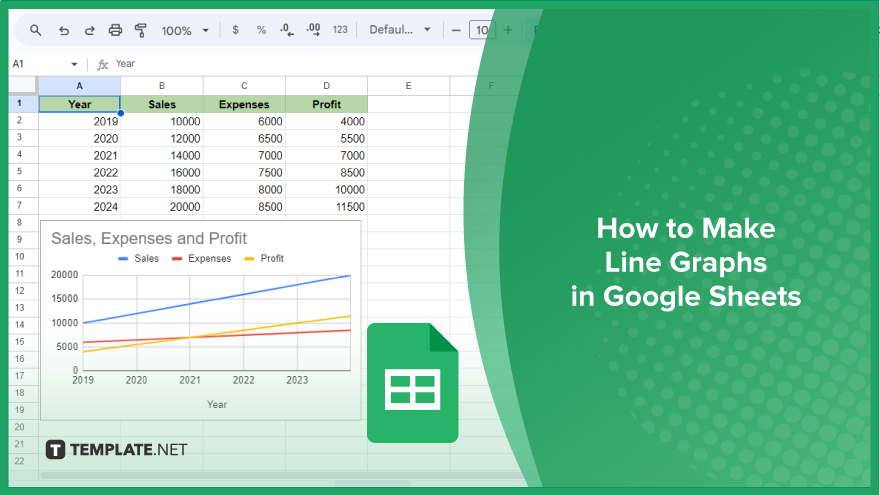Click the blue fill handle on cell A1
The width and height of the screenshot is (880, 495).
(120, 113)
